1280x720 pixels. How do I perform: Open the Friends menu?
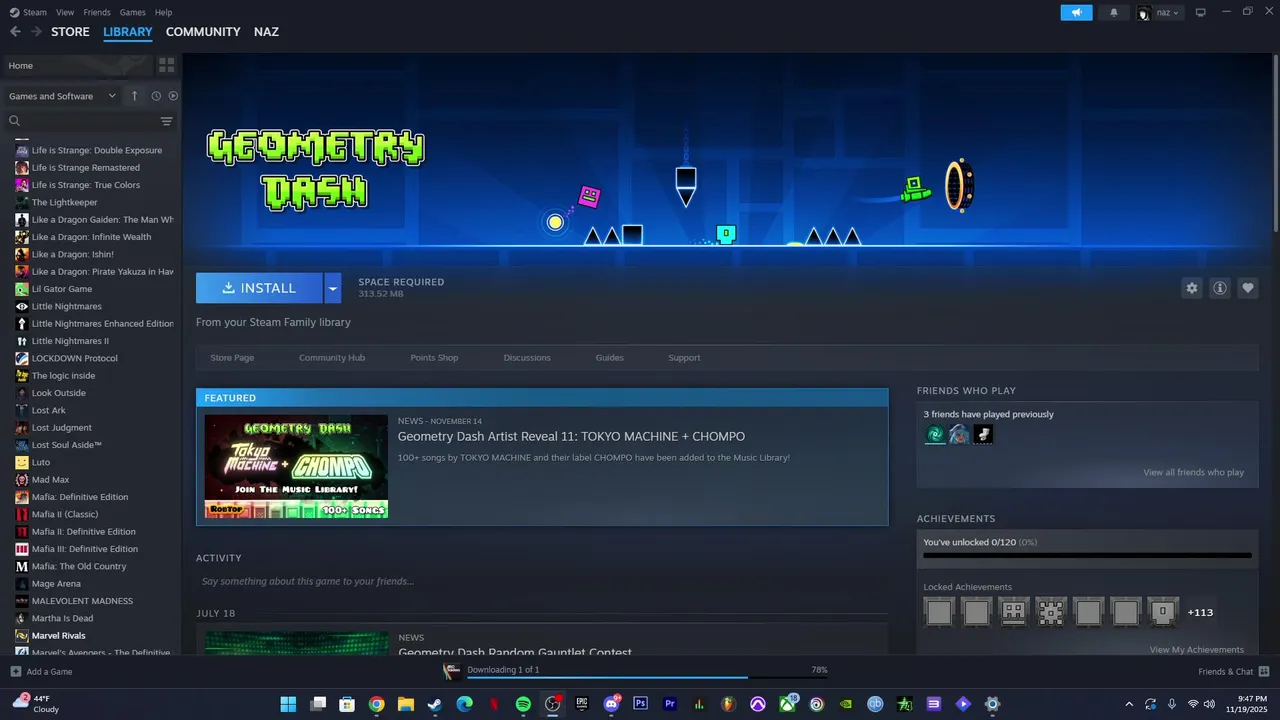pos(97,12)
